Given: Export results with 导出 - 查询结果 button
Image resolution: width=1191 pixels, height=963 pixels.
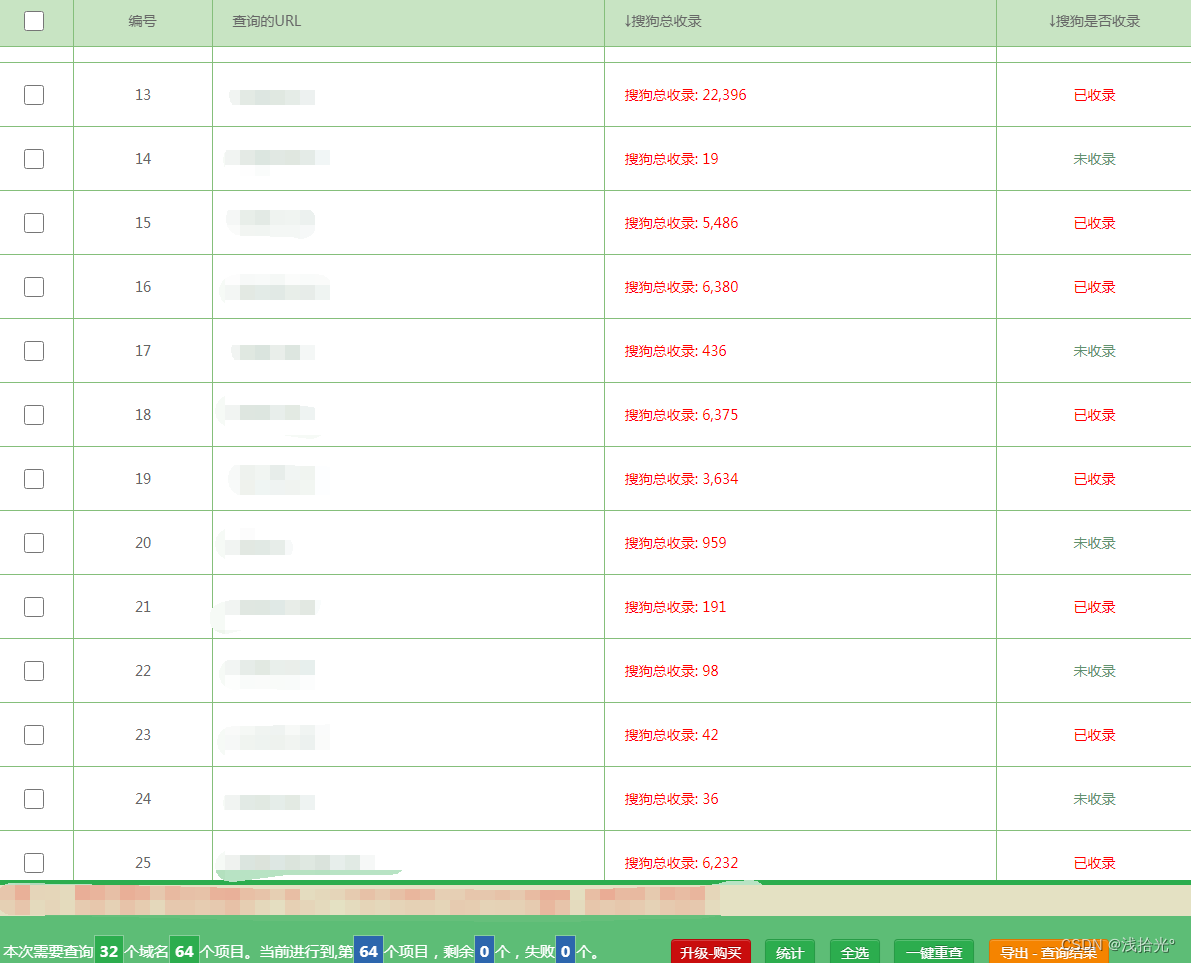Looking at the screenshot, I should [1048, 952].
